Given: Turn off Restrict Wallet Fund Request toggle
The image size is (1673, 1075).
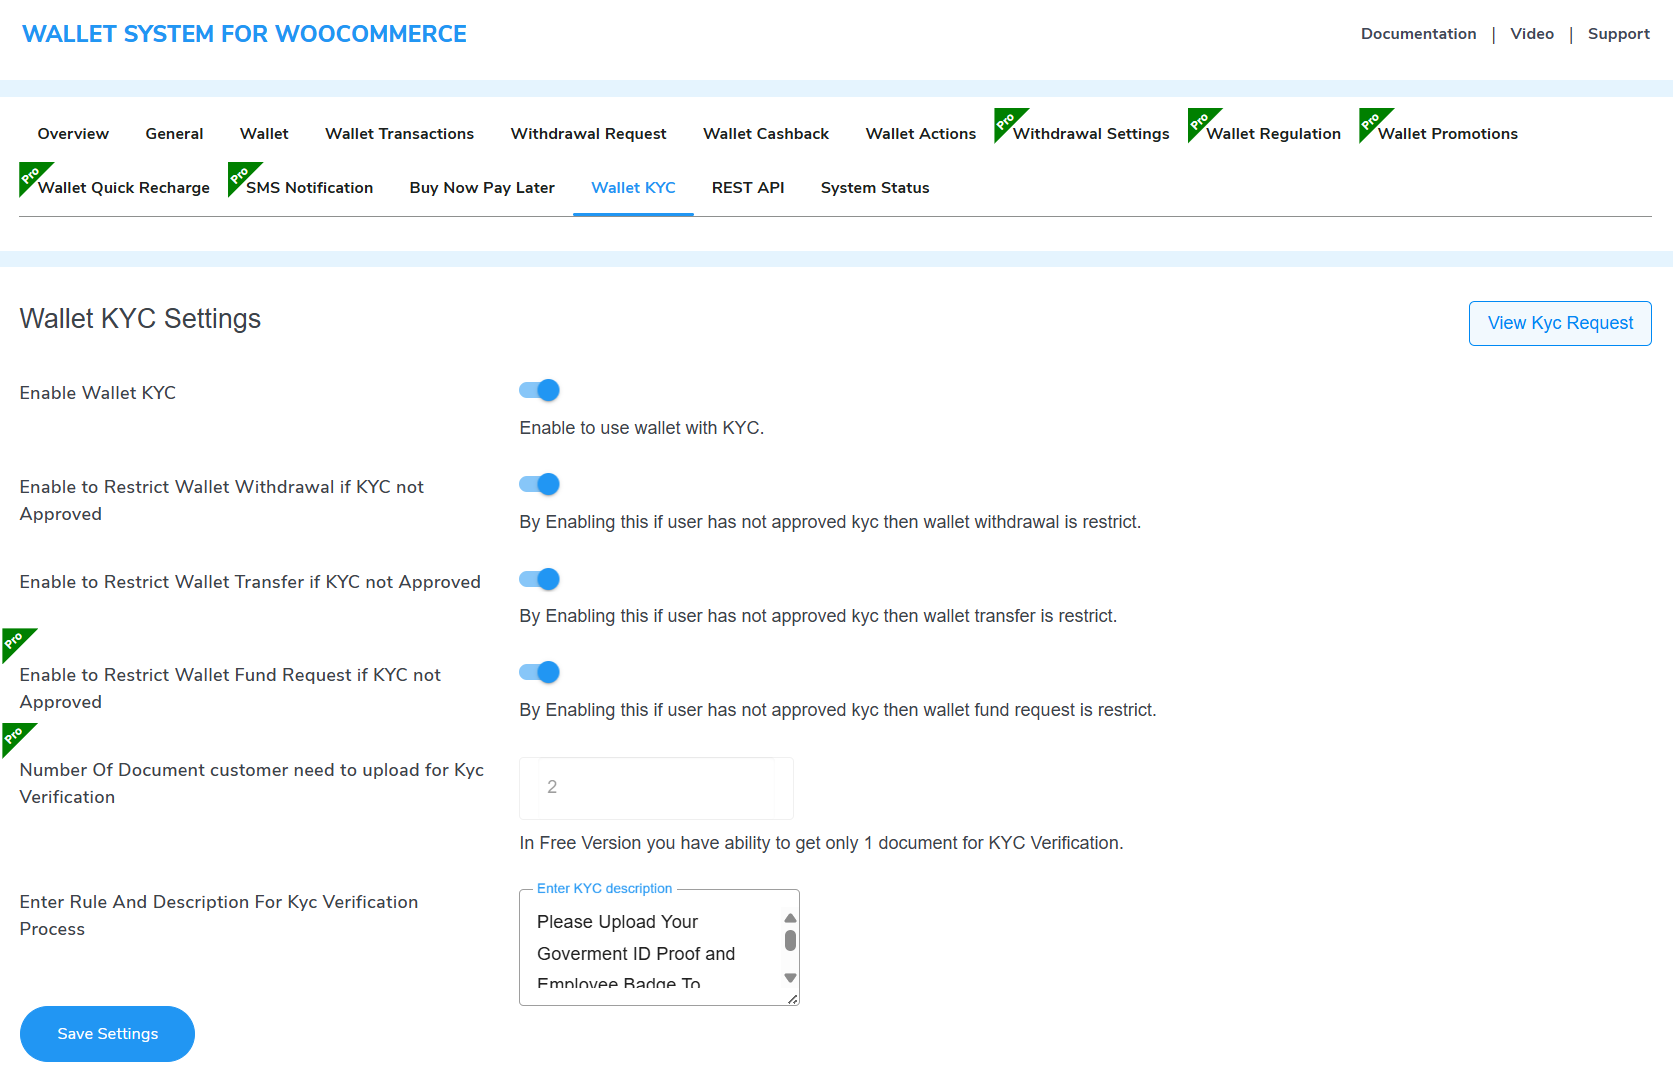Looking at the screenshot, I should pyautogui.click(x=539, y=672).
